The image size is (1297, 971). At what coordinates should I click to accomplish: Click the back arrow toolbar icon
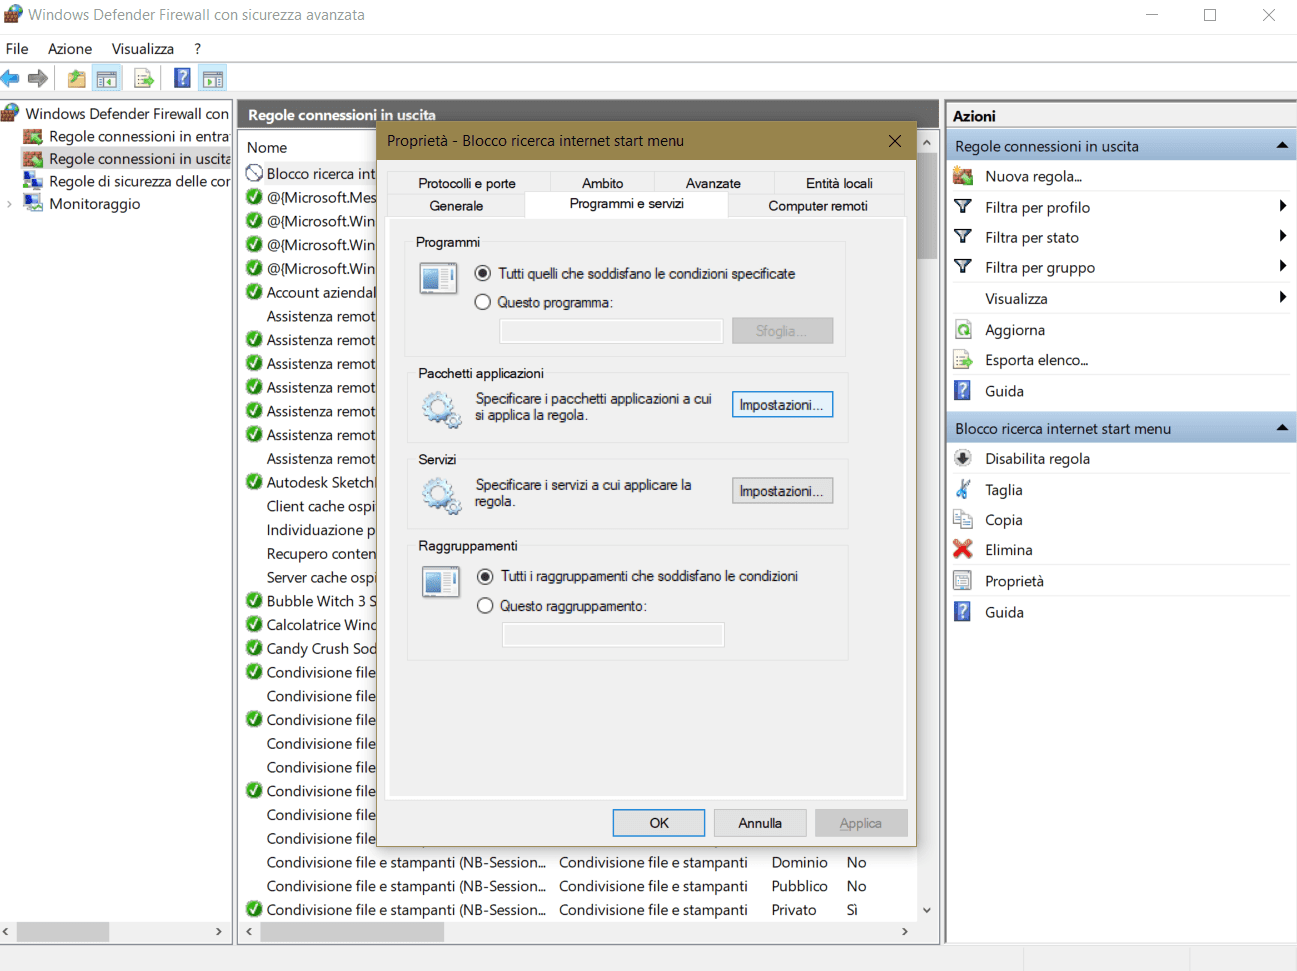click(11, 78)
